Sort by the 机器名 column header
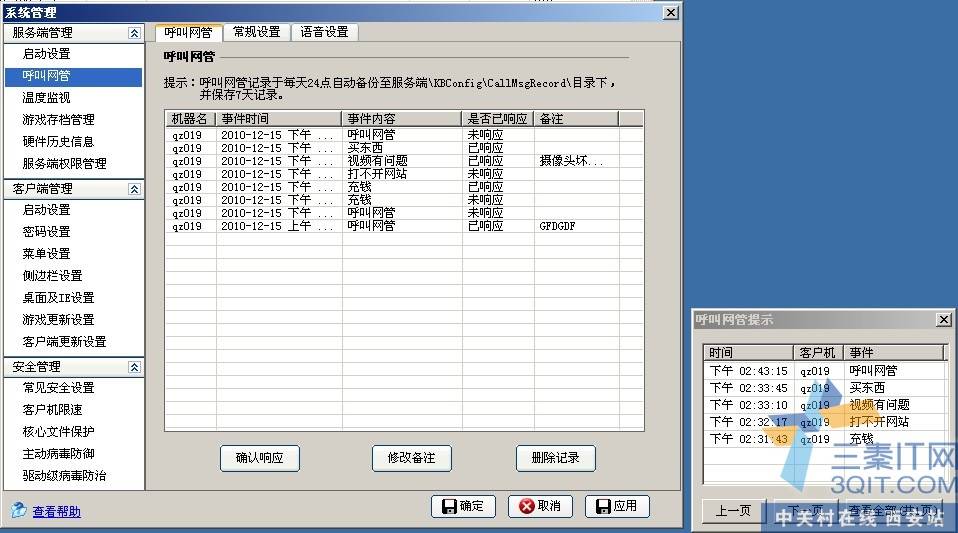The height and width of the screenshot is (533, 958). (x=191, y=119)
